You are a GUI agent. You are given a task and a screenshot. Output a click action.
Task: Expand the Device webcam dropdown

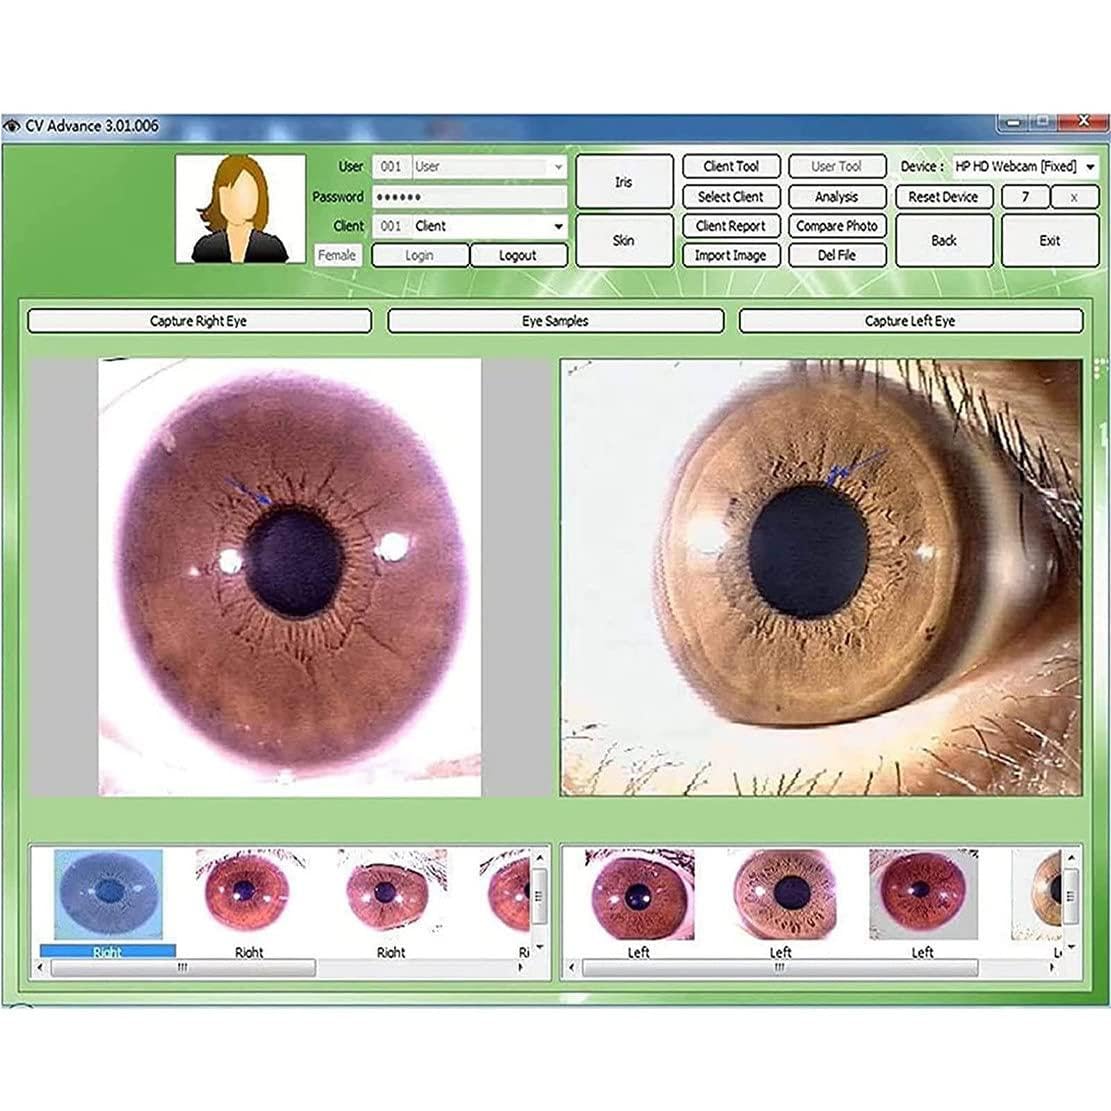tap(1090, 167)
